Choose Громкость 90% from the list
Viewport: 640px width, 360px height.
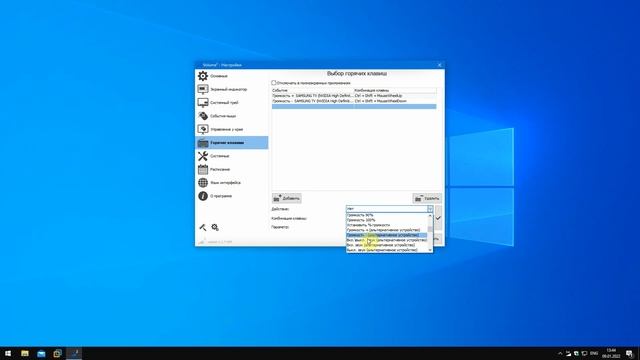click(x=387, y=215)
